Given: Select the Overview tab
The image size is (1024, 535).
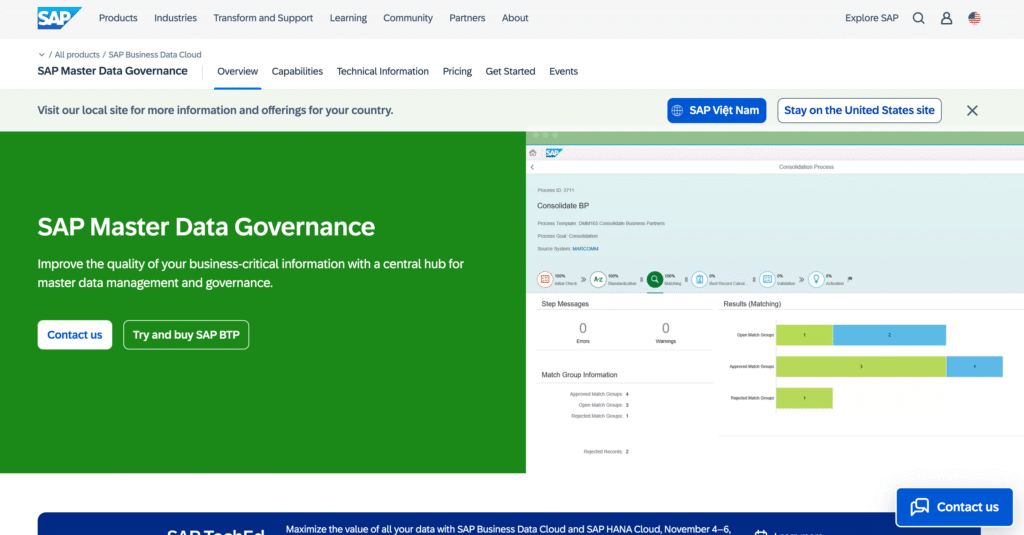Looking at the screenshot, I should [x=238, y=71].
